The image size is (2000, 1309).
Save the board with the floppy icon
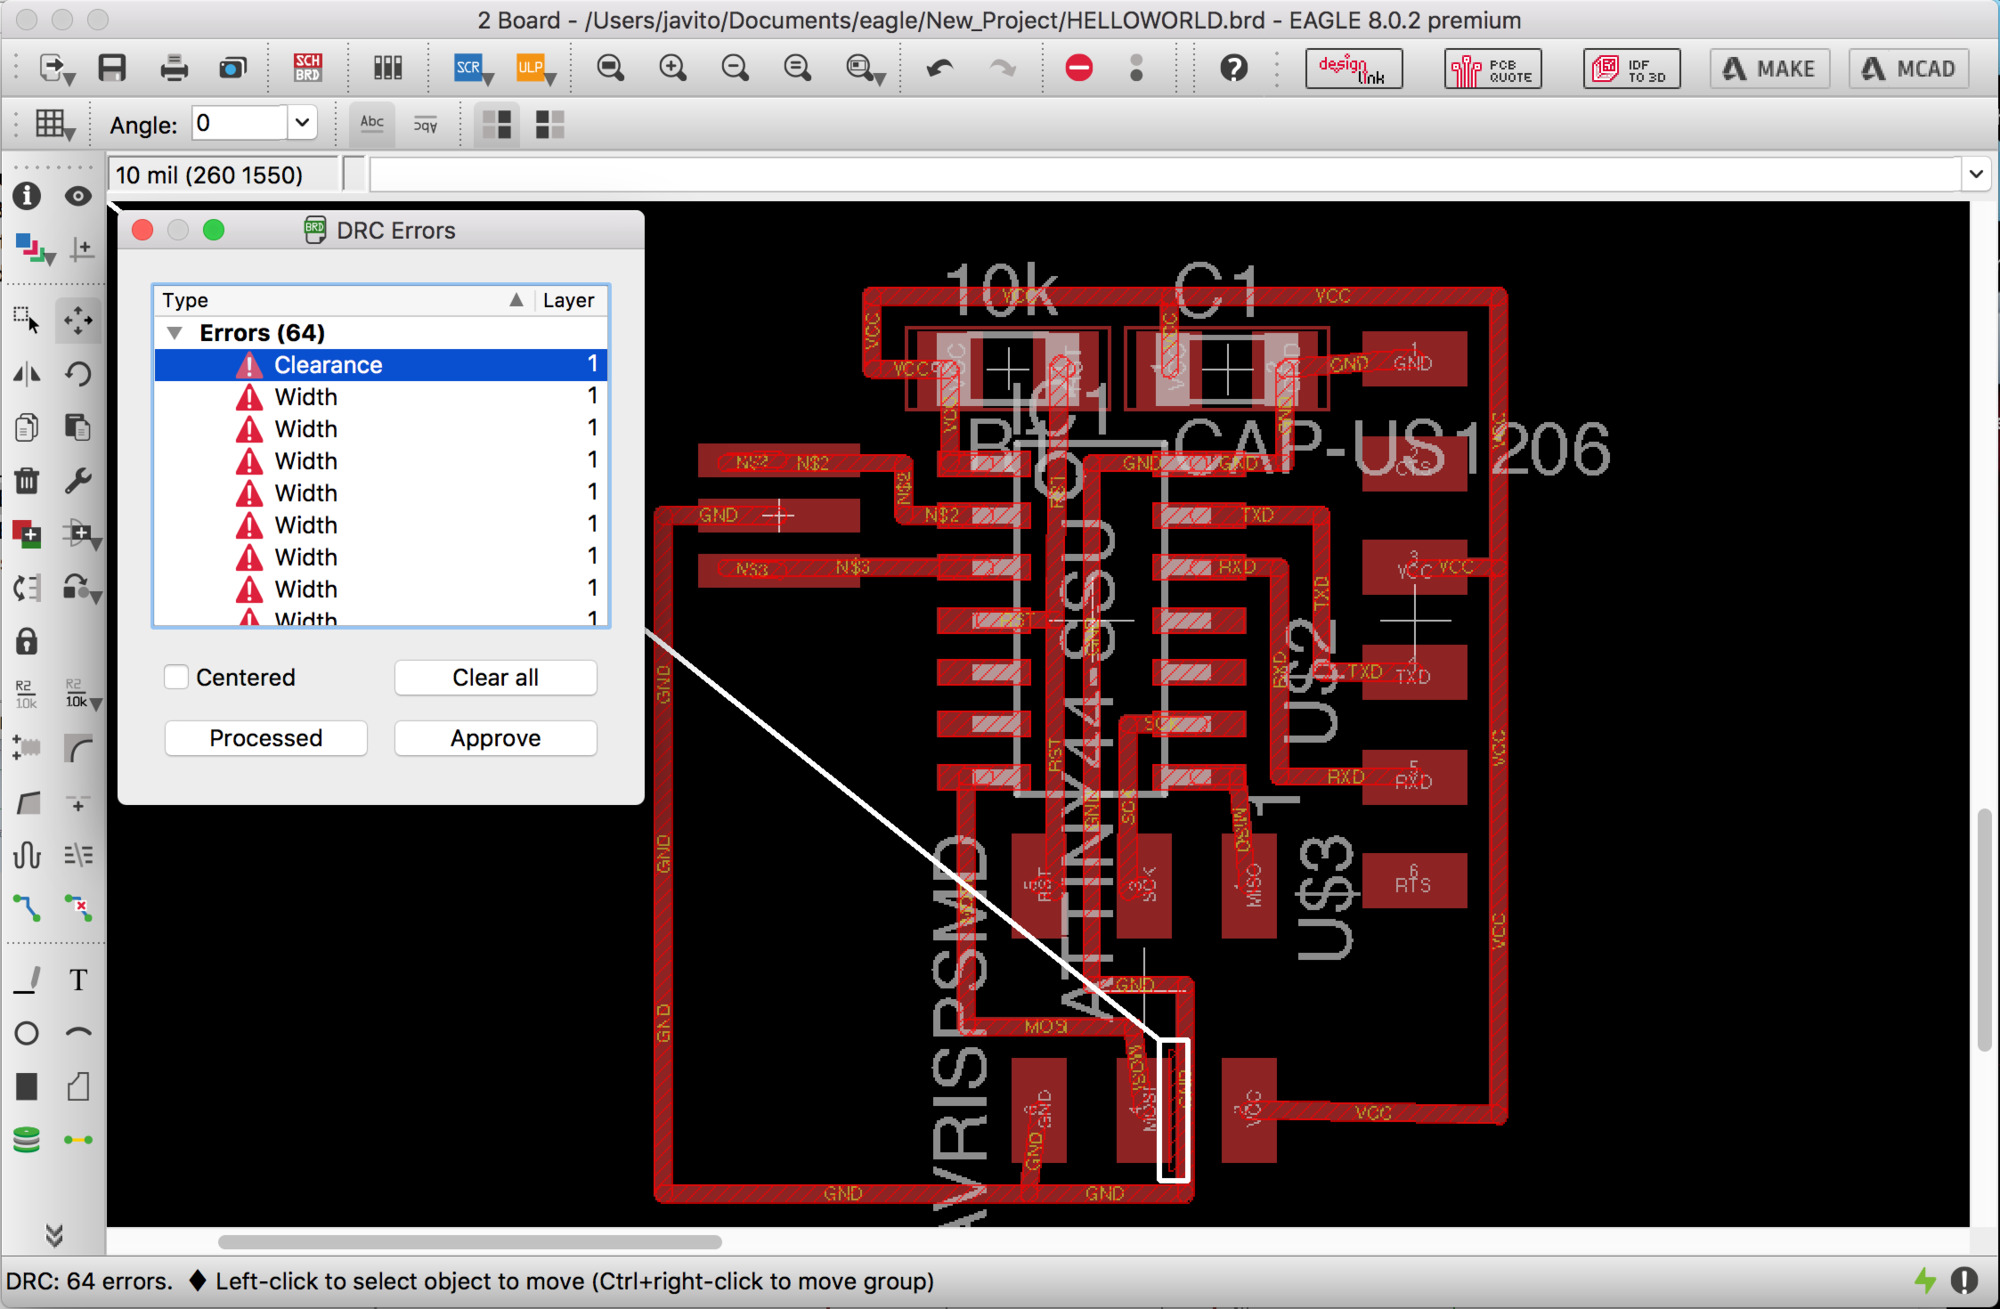(x=112, y=68)
